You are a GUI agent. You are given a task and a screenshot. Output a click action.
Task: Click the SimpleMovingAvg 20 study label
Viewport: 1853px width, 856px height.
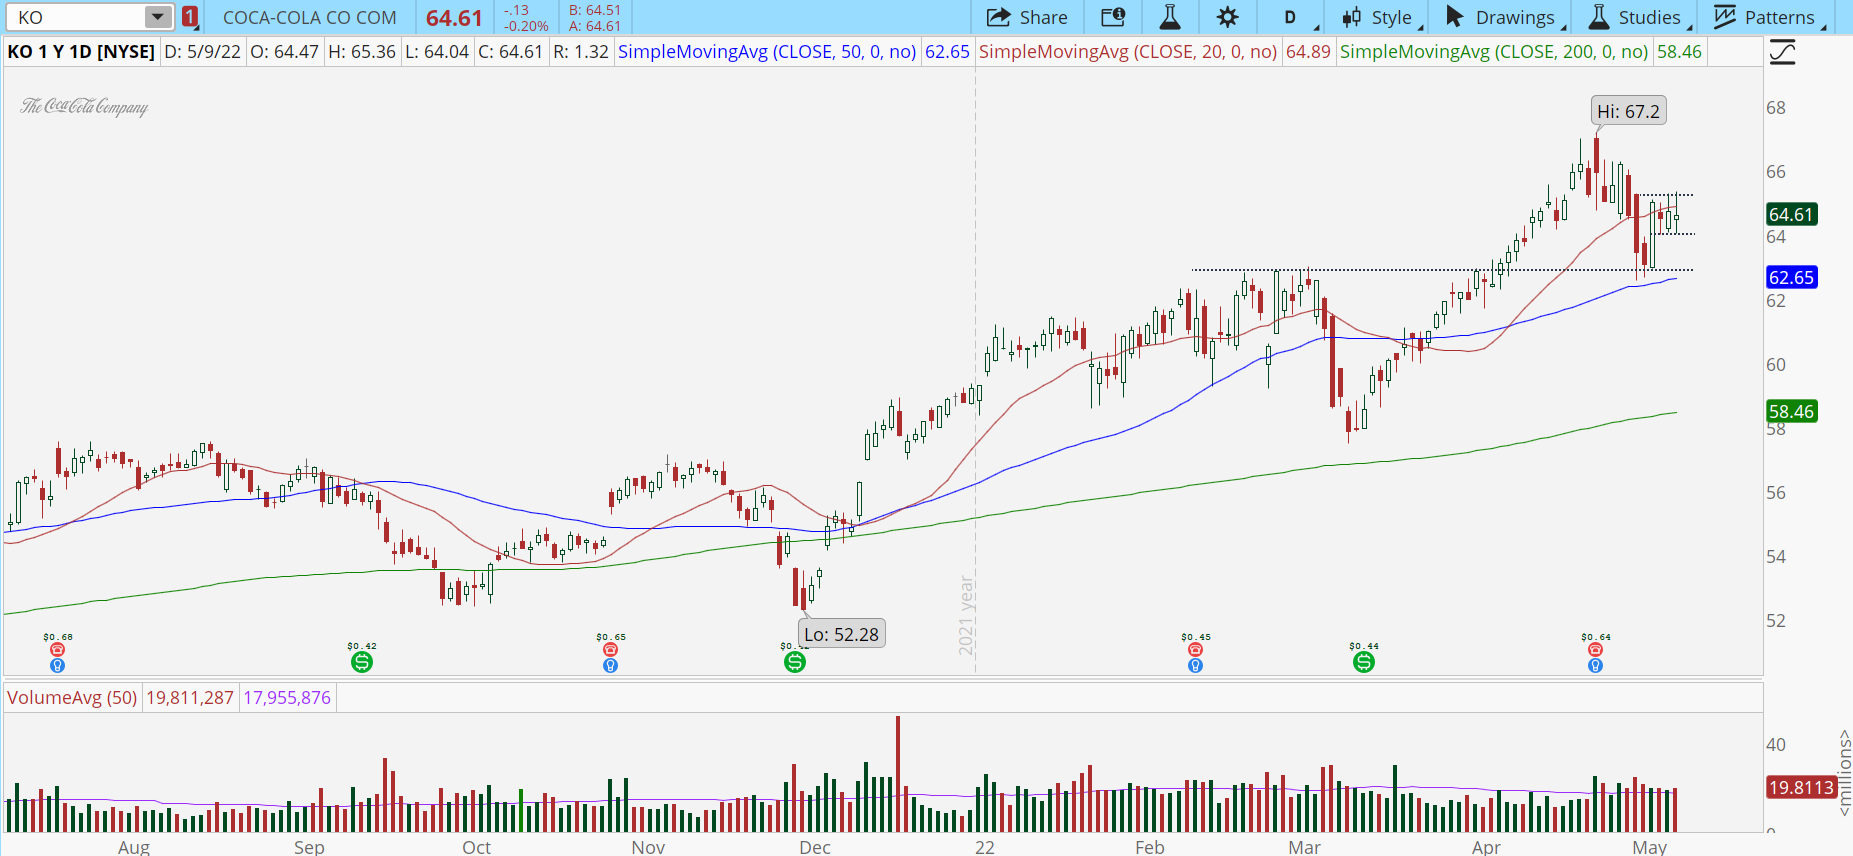click(1128, 51)
